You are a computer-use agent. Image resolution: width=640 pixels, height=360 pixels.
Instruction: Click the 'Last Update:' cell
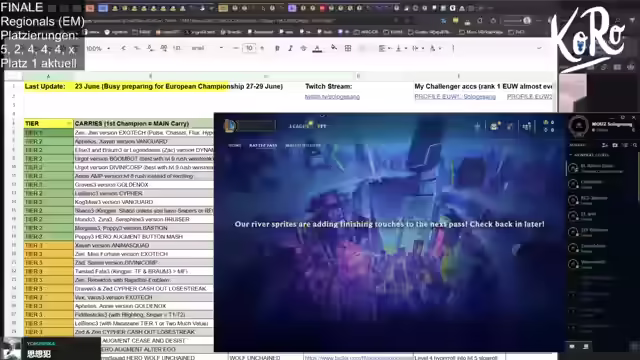tap(48, 87)
